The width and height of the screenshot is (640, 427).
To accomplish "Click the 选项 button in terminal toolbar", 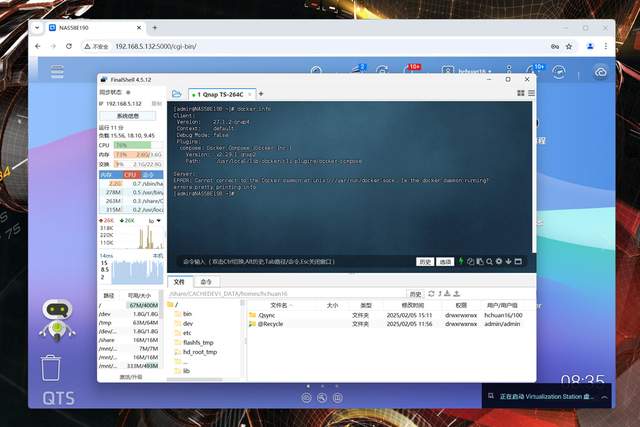I will 445,262.
